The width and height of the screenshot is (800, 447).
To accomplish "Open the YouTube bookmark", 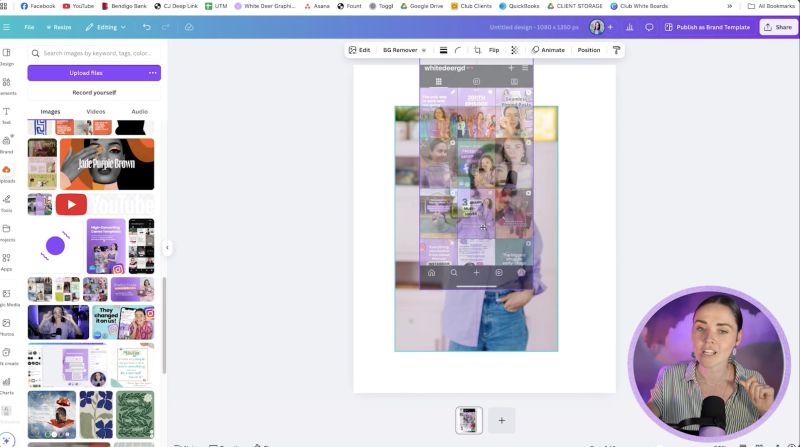I will coord(78,6).
